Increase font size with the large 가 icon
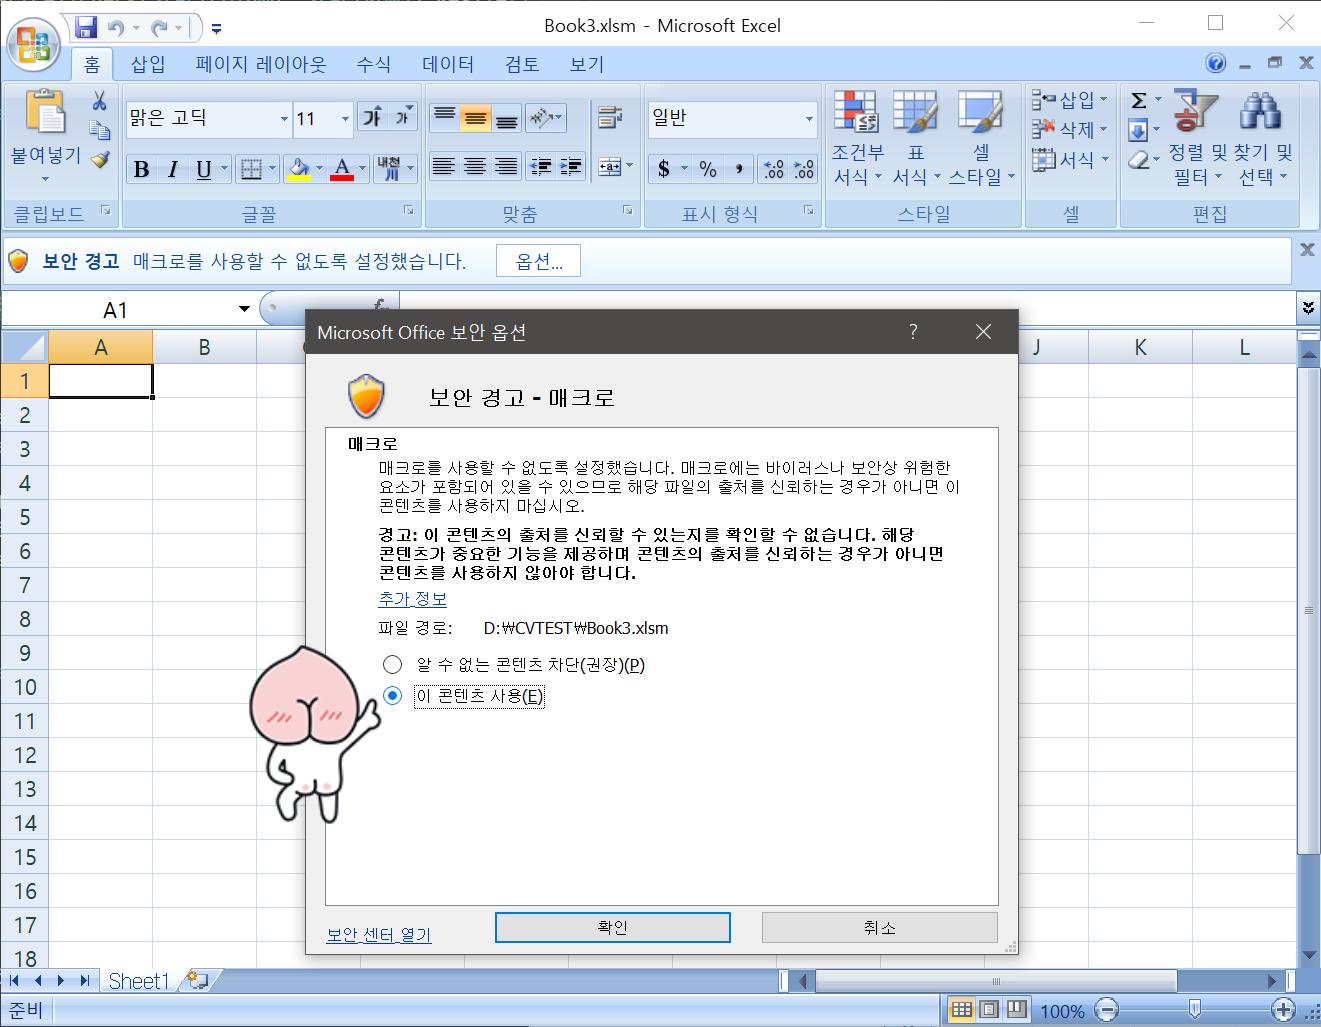The height and width of the screenshot is (1027, 1321). [372, 117]
